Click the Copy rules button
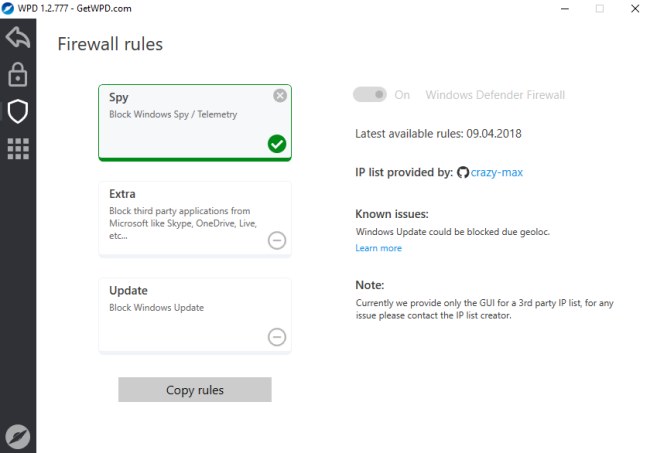650x453 pixels. tap(195, 390)
